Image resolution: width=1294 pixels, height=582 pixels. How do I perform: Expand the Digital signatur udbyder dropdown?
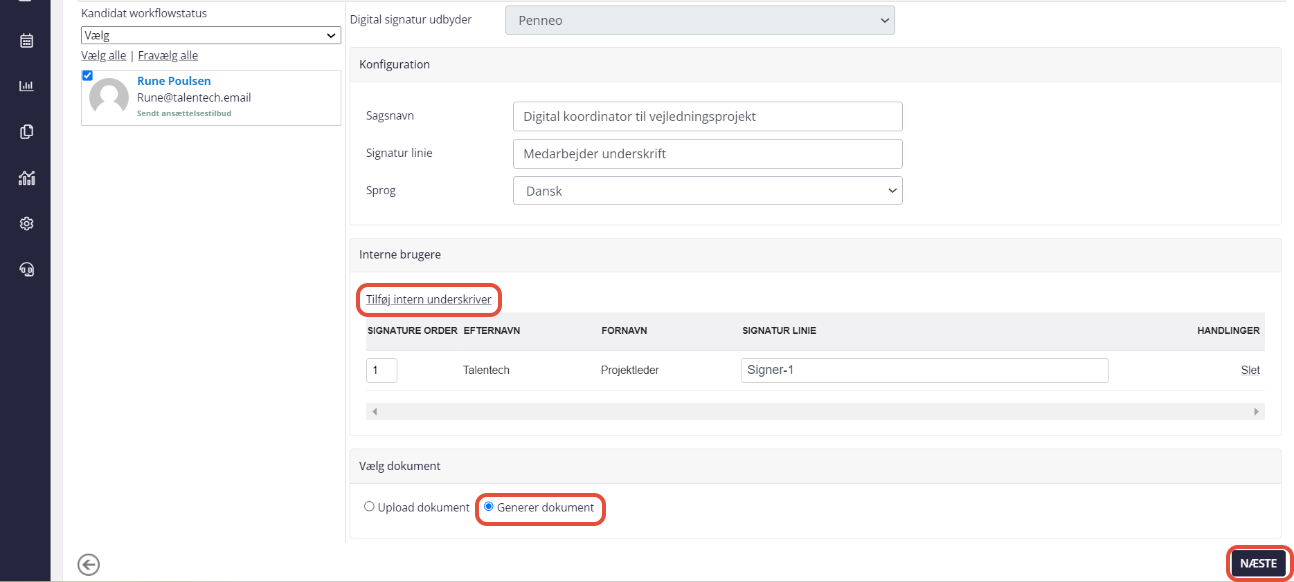tap(699, 20)
